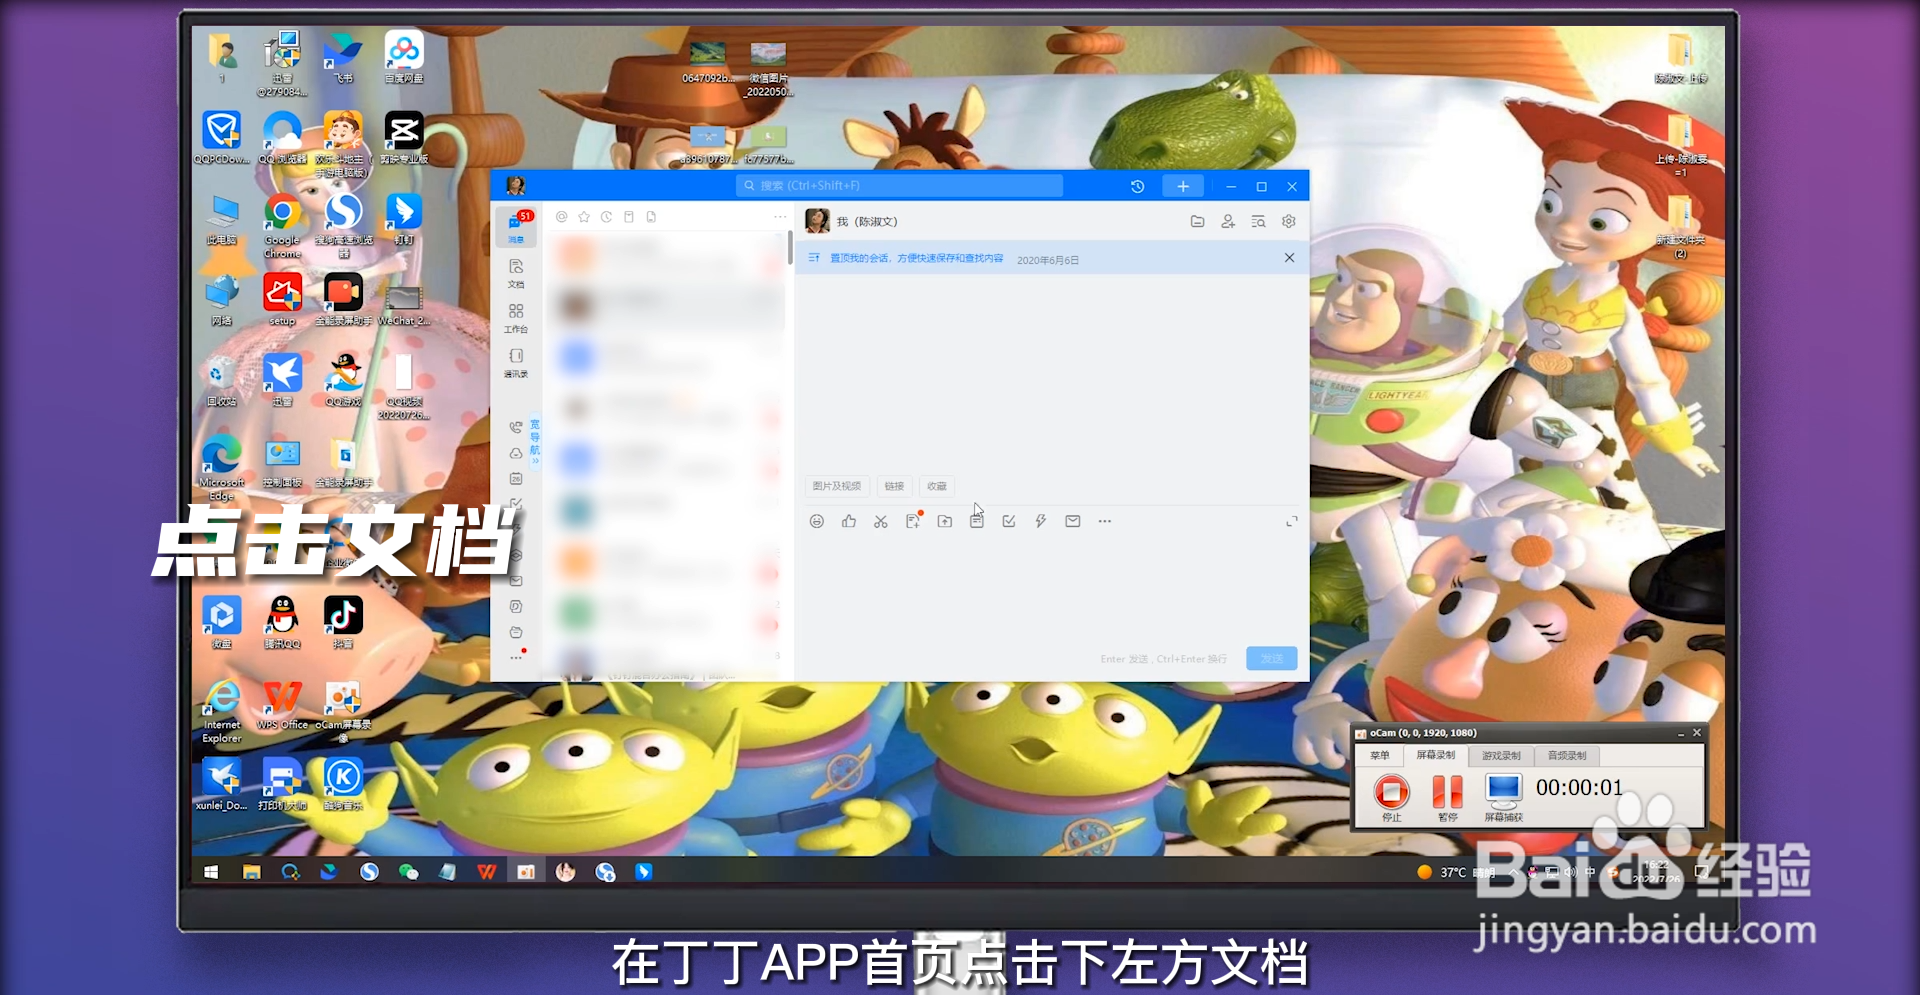The height and width of the screenshot is (995, 1920).
Task: Open File Explorer from the taskbar
Action: click(251, 872)
